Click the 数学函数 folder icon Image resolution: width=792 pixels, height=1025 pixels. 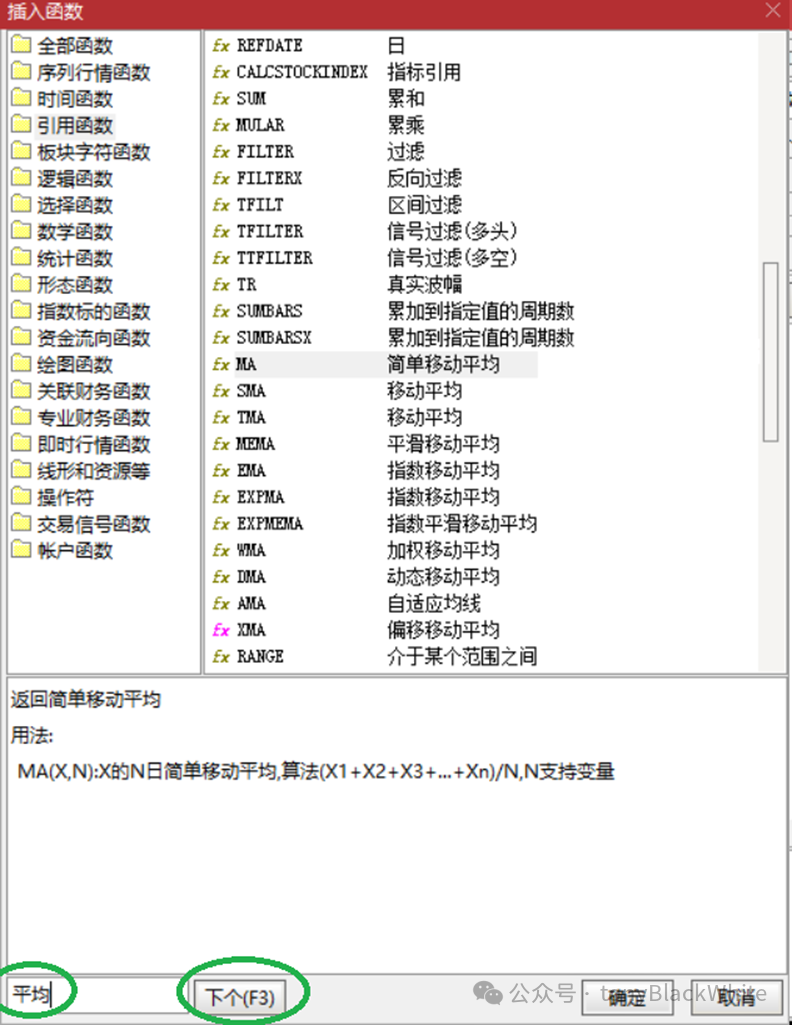[x=22, y=231]
